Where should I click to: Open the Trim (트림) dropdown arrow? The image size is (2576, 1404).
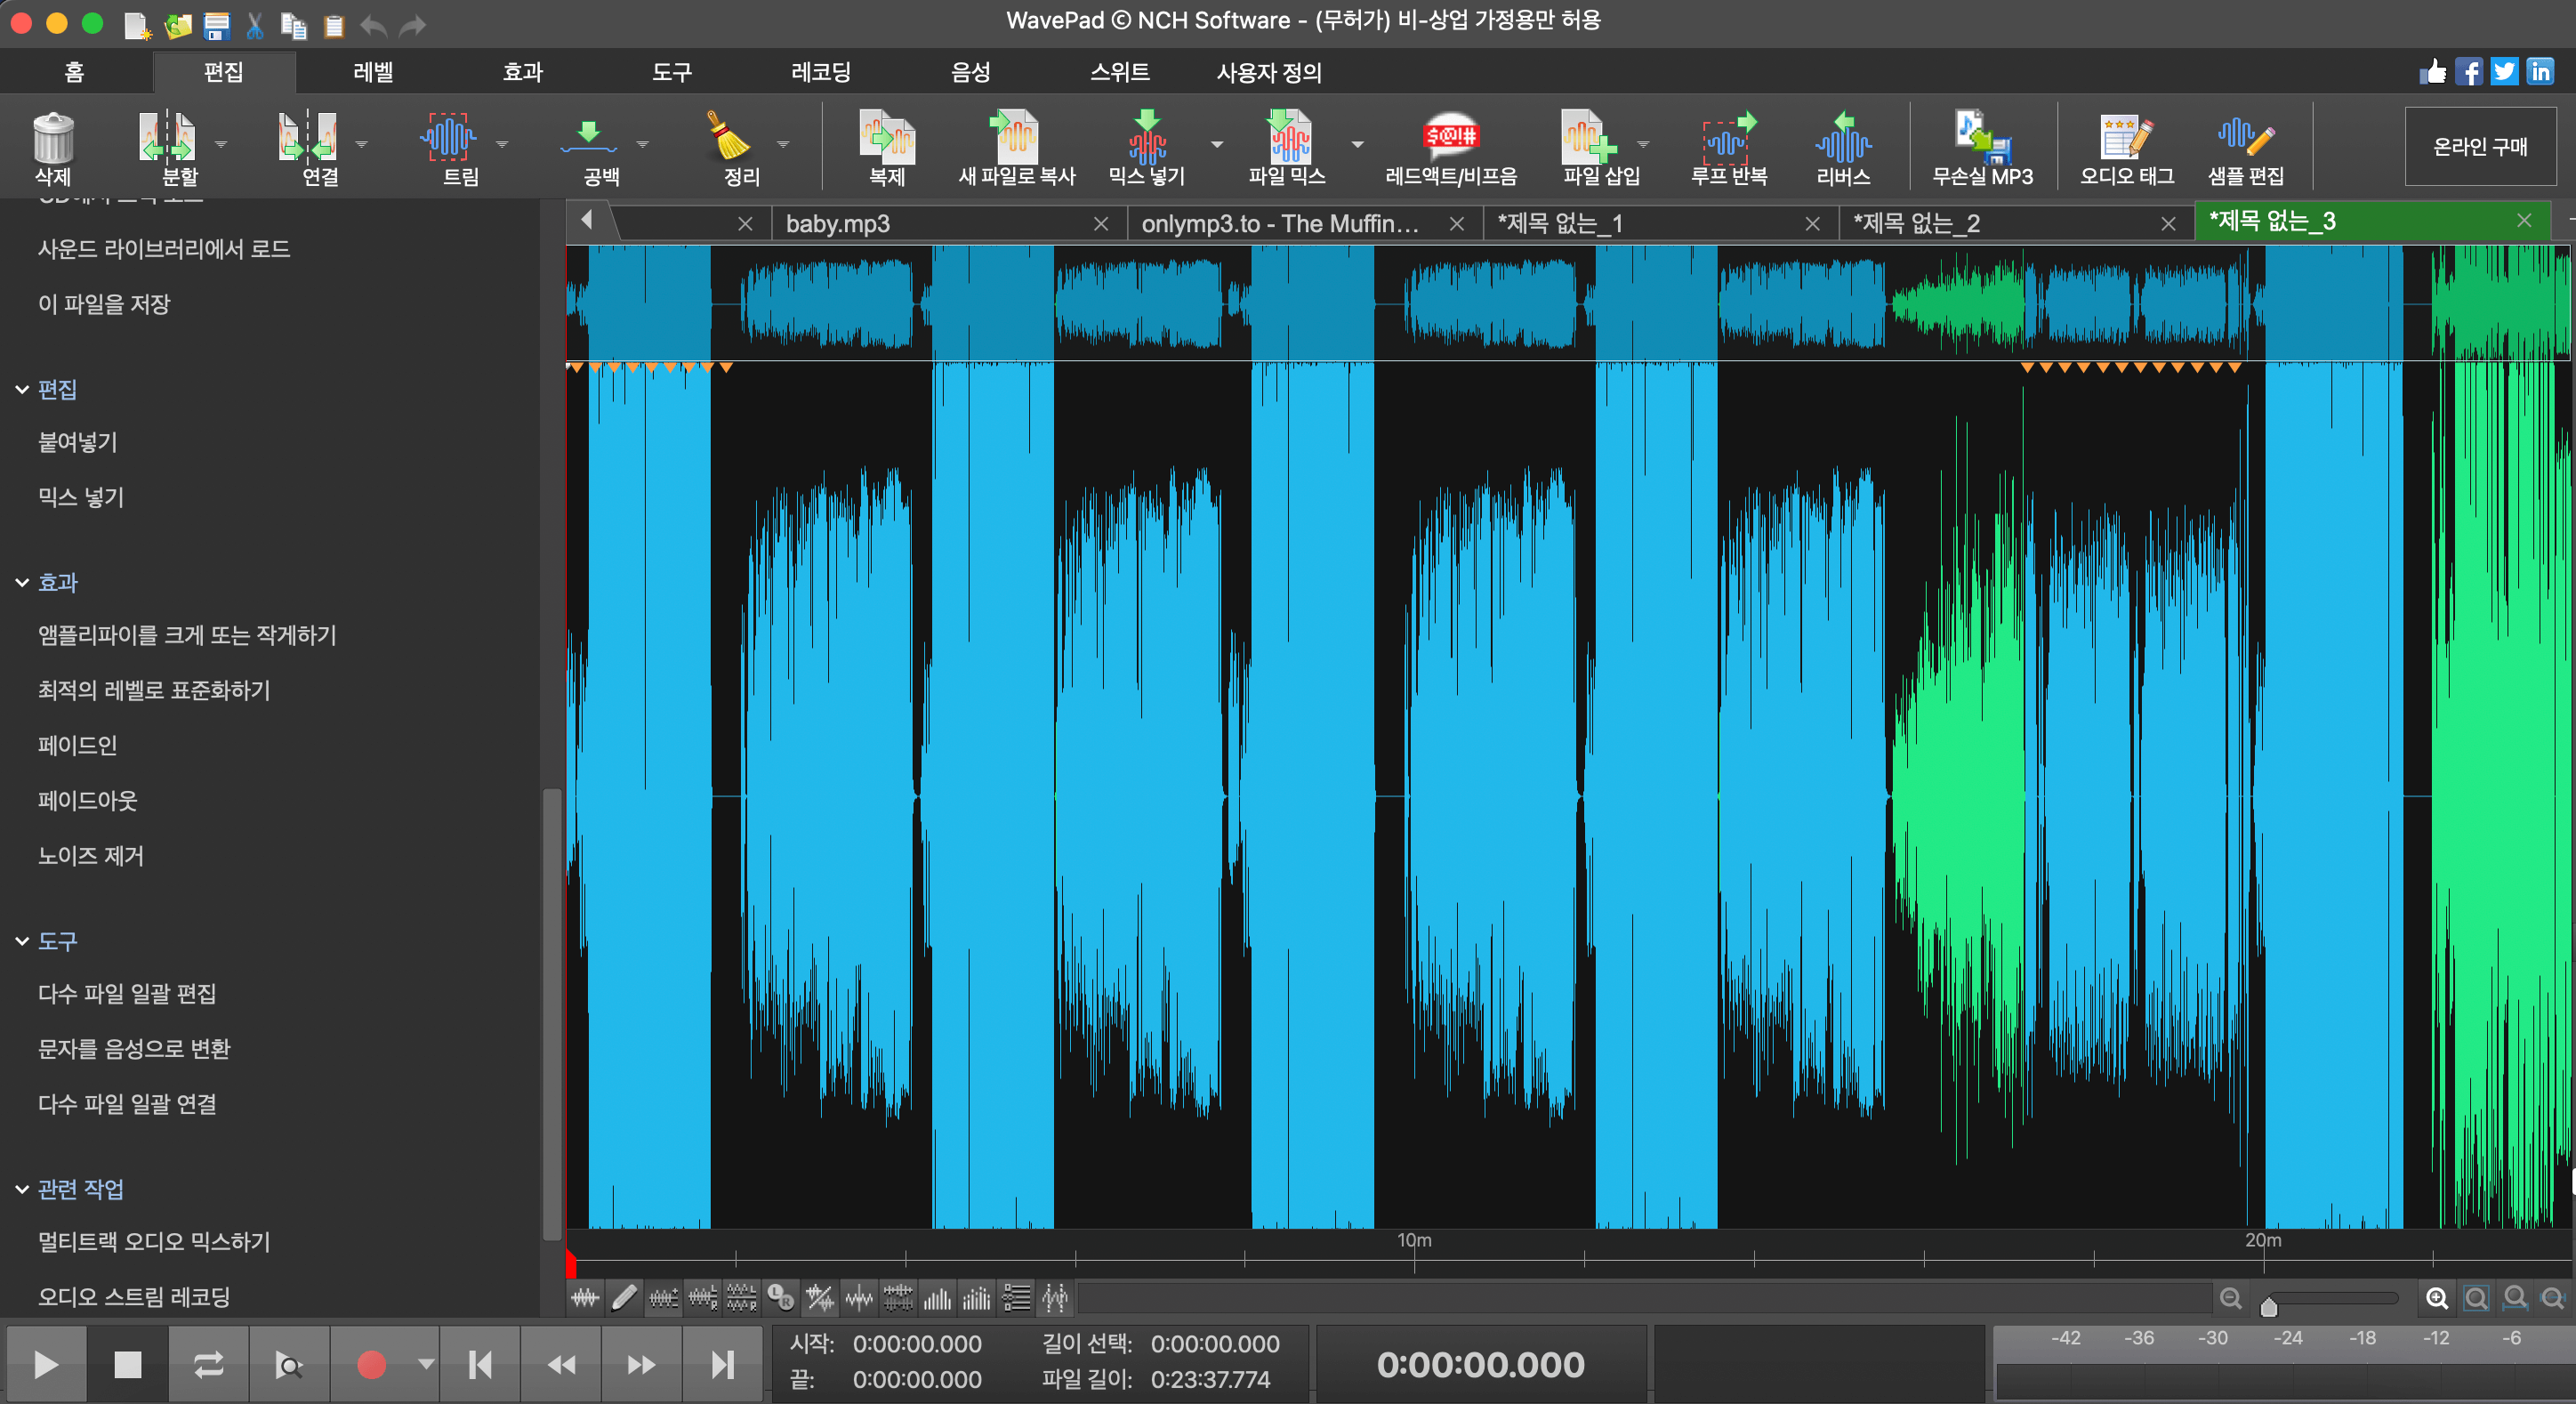502,144
